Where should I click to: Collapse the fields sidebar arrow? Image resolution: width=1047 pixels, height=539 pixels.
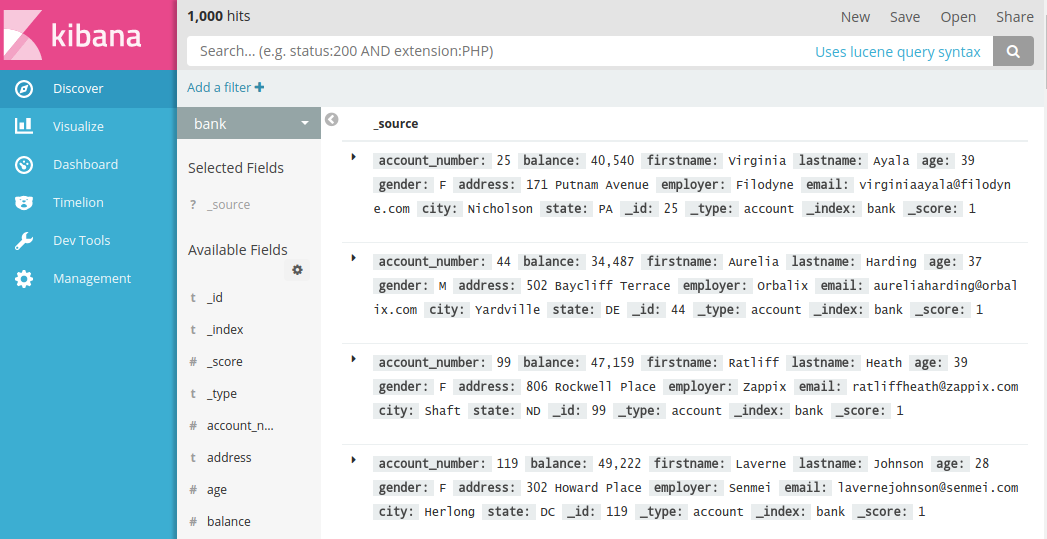coord(332,120)
